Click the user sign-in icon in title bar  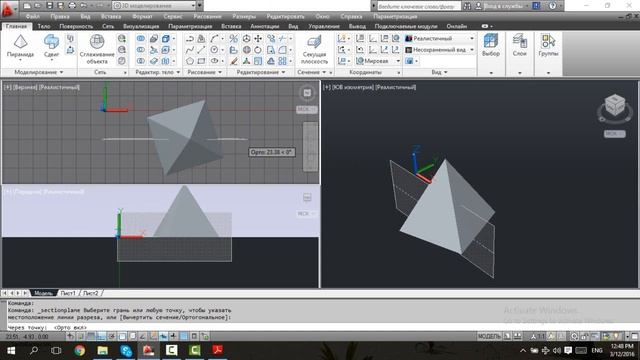point(478,6)
